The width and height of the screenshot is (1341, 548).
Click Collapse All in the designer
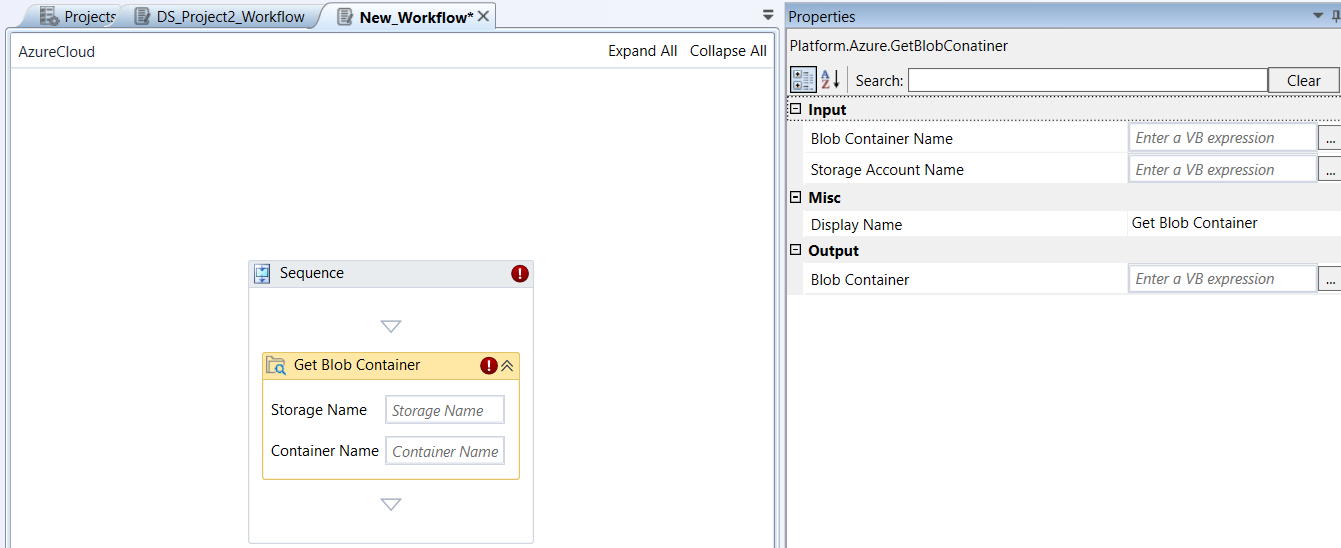pos(728,51)
